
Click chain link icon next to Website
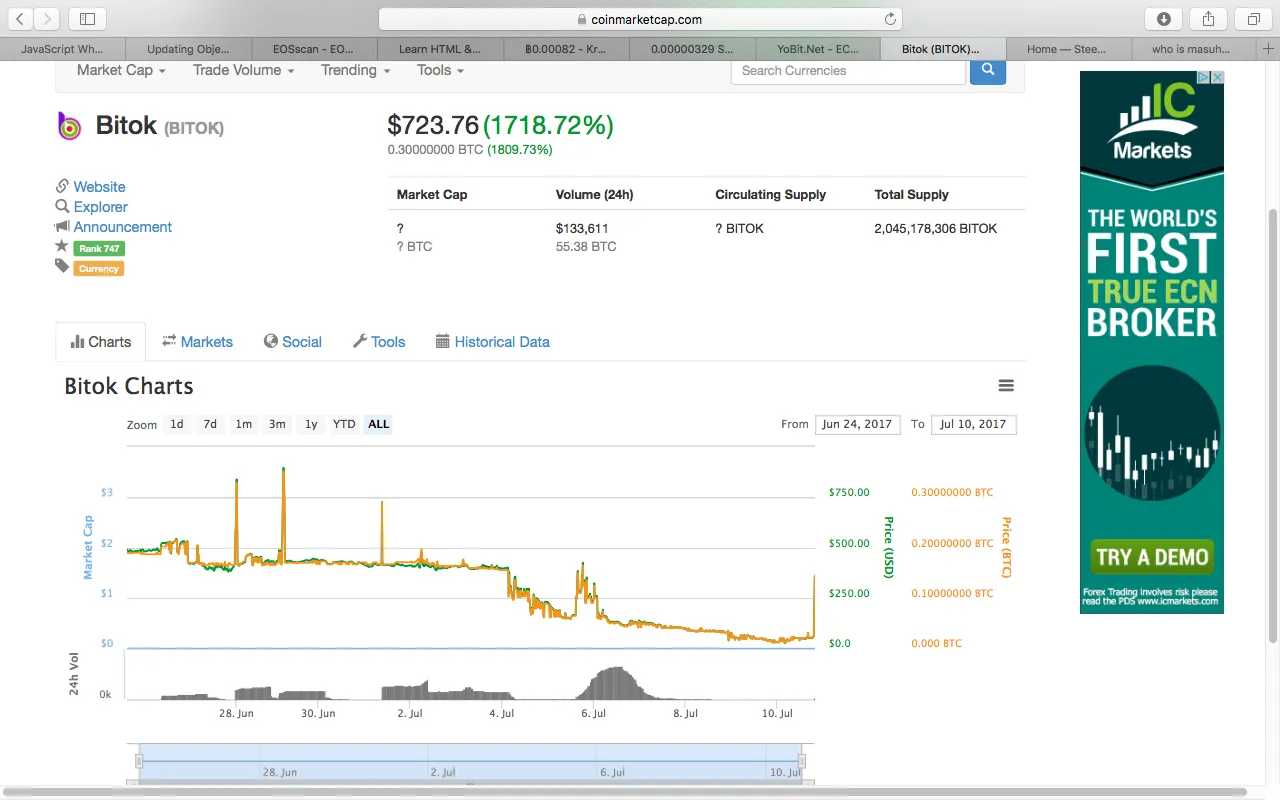pyautogui.click(x=62, y=186)
